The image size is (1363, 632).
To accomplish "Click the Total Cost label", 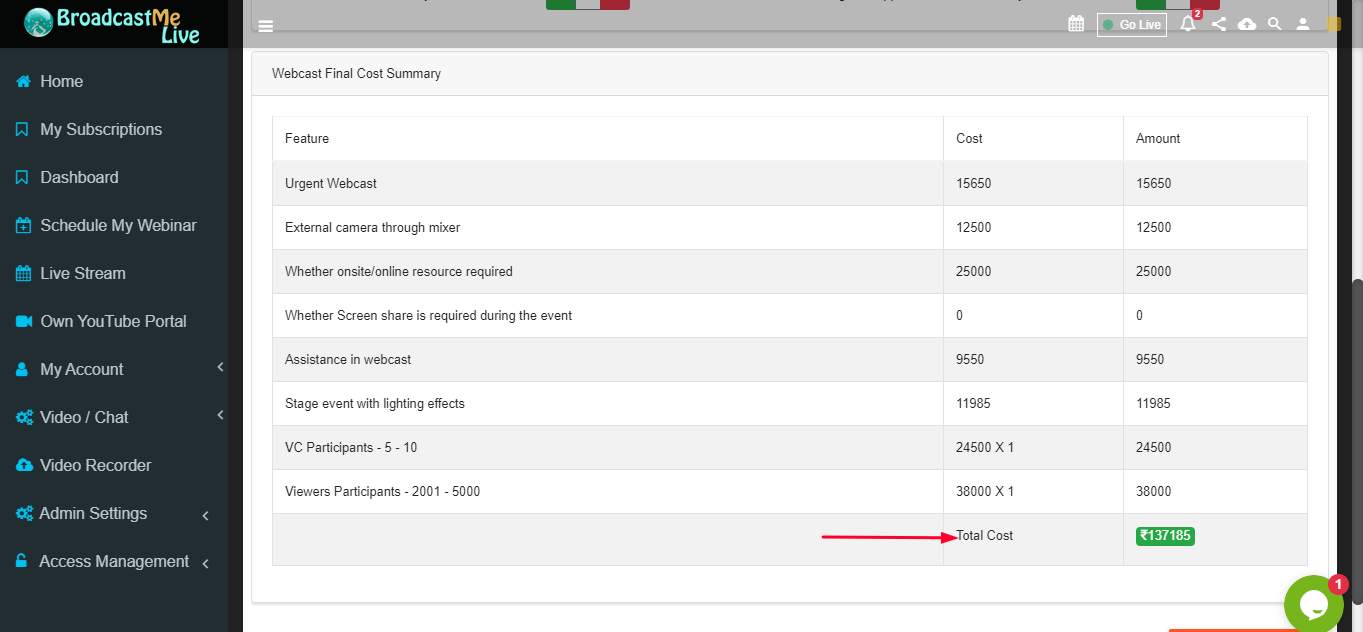I will click(x=985, y=536).
